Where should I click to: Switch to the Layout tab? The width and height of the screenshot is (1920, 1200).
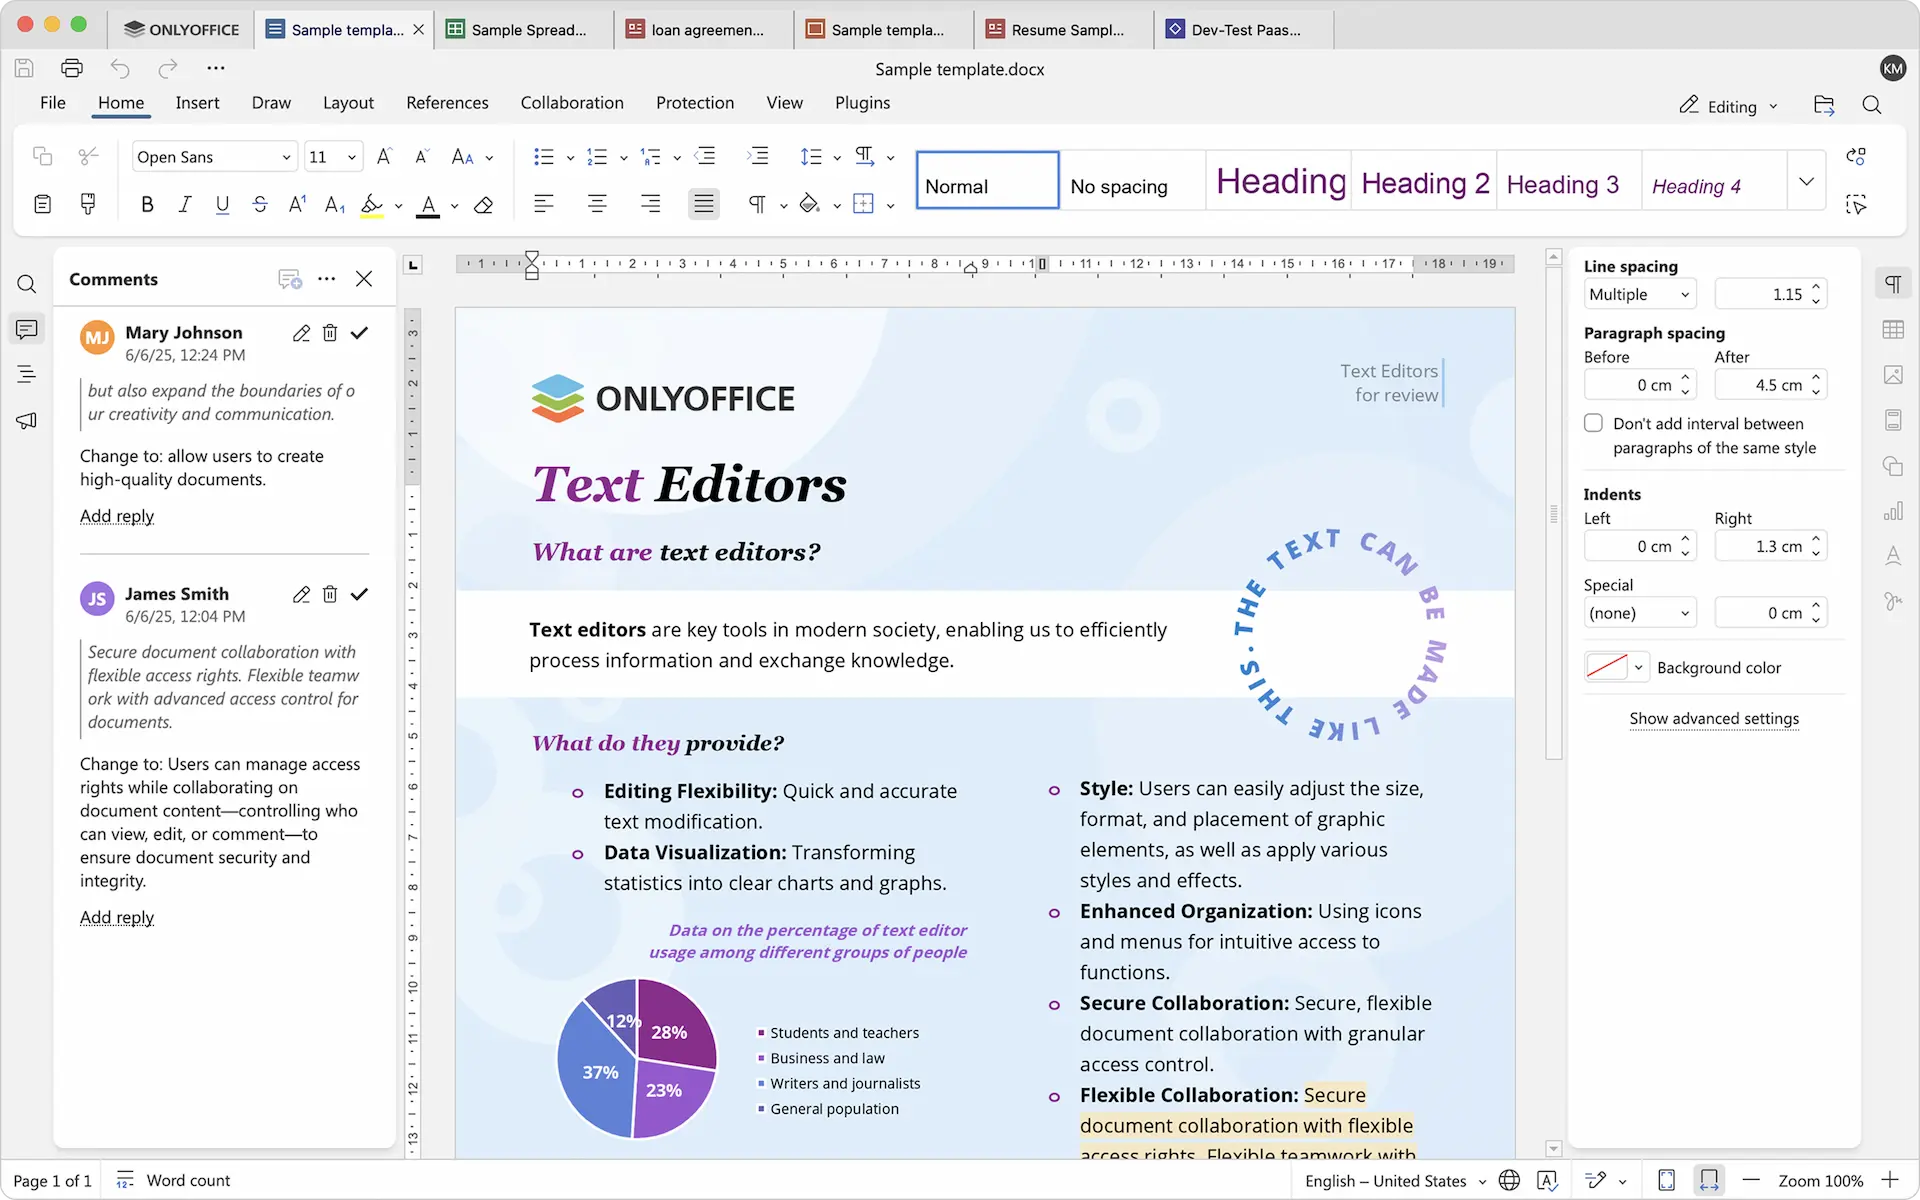click(x=348, y=103)
